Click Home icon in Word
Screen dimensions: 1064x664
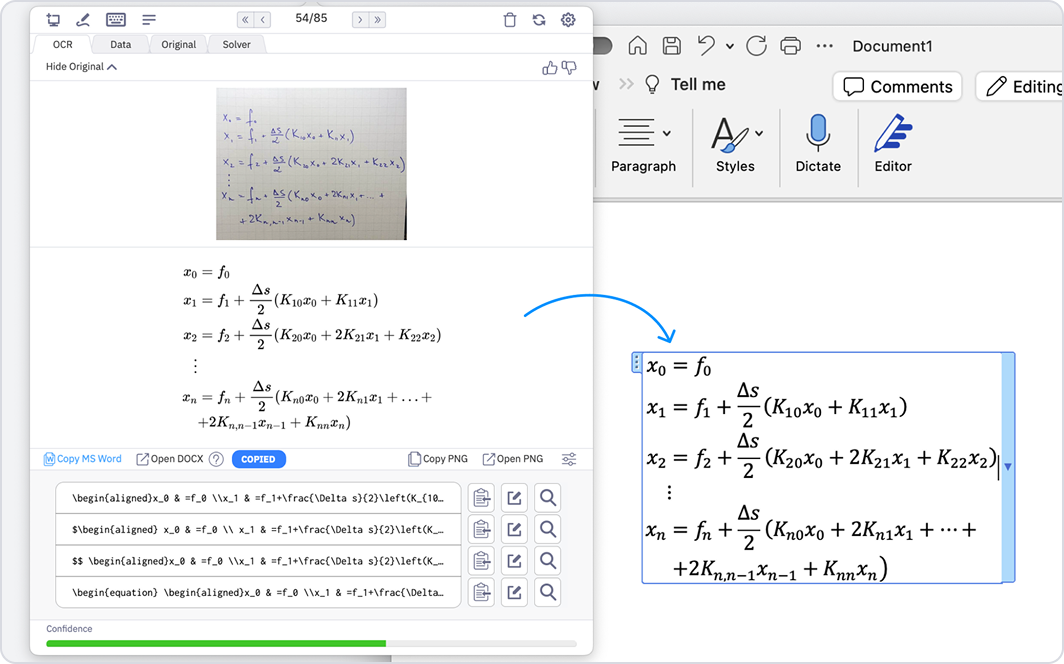point(637,45)
